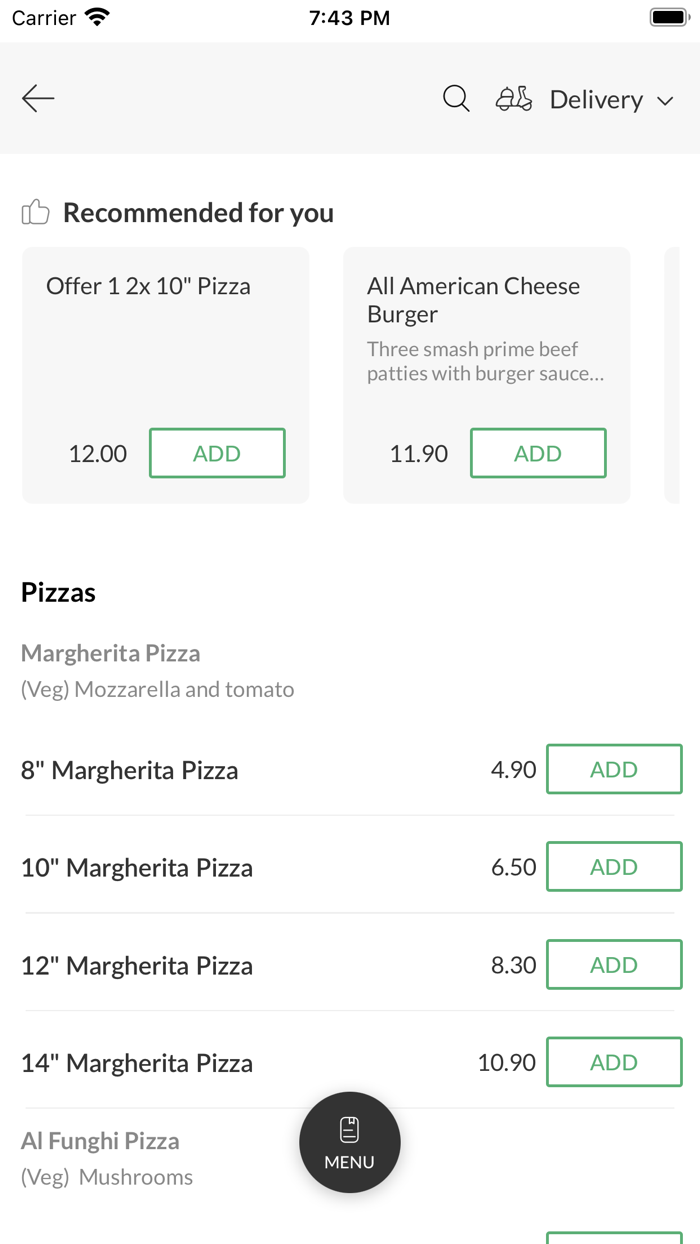Click the thumbs-up icon beside Recommended for you
This screenshot has height=1244, width=700.
(x=35, y=212)
